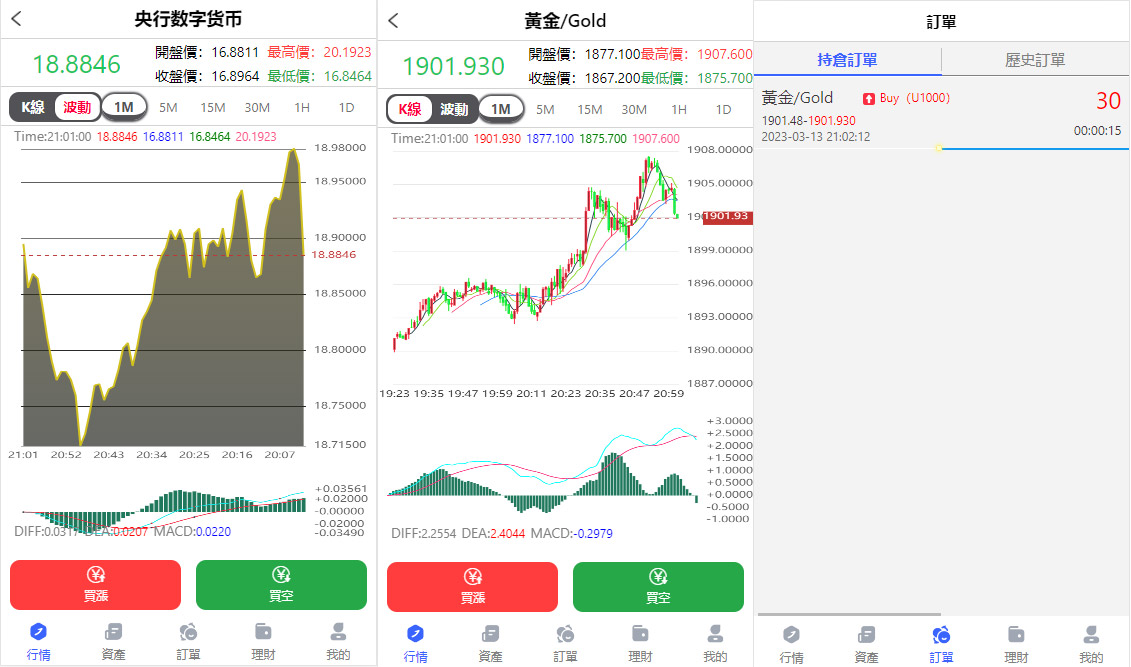Open 我的 icon in 央行数字货币 panel
The width and height of the screenshot is (1131, 667).
click(x=338, y=632)
